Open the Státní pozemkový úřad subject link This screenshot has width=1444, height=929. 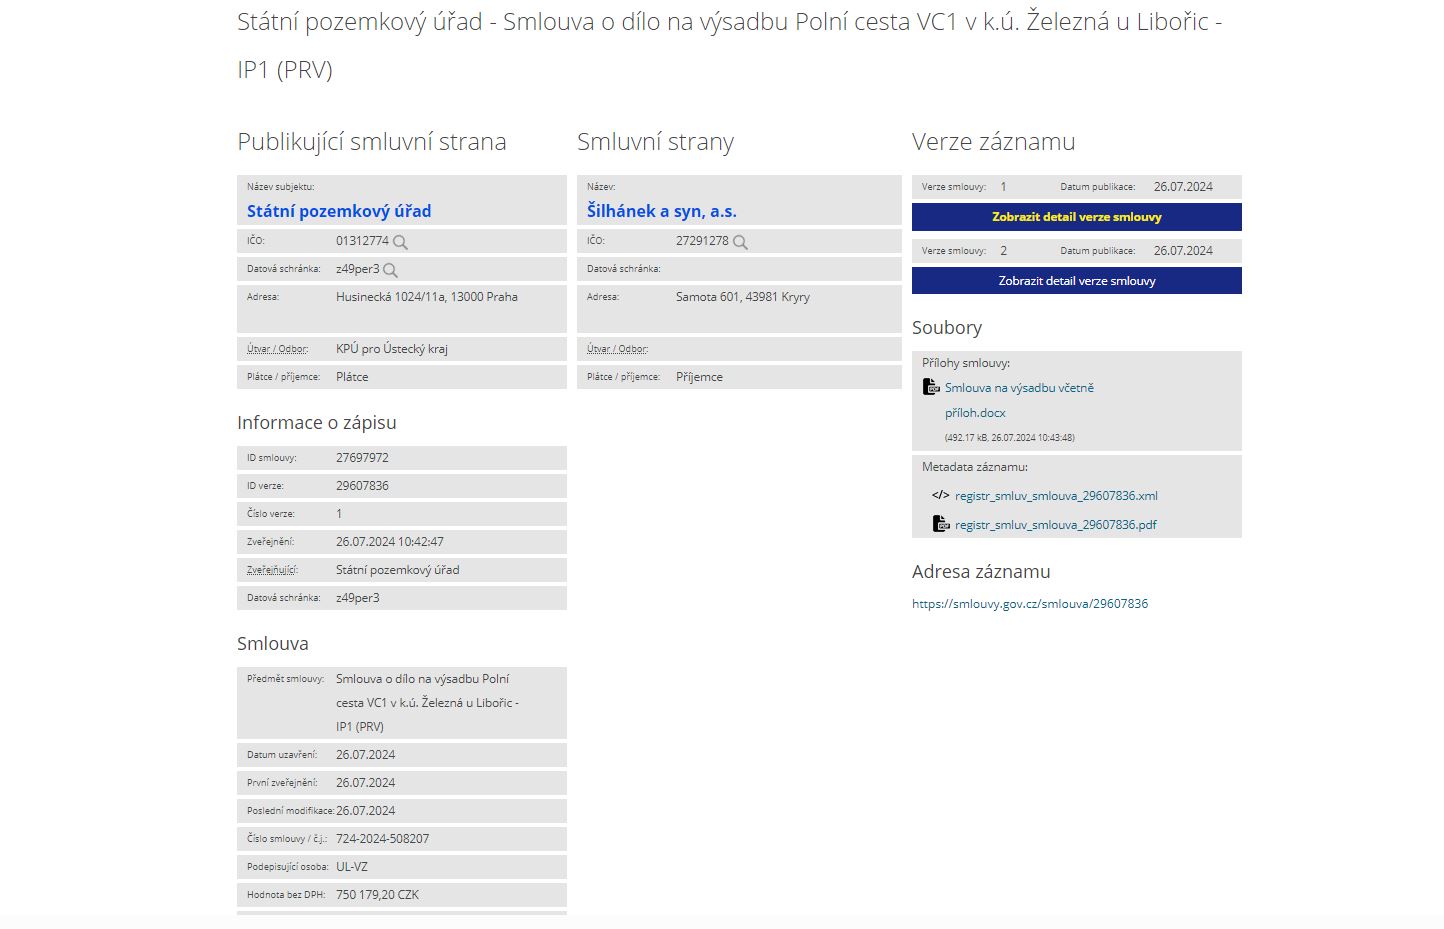coord(339,211)
